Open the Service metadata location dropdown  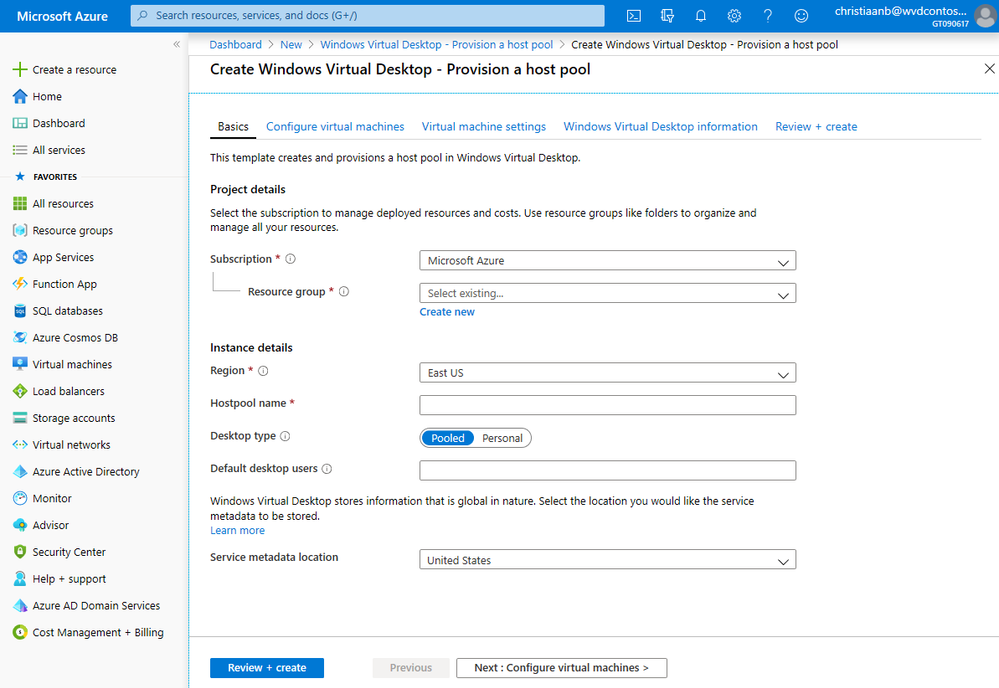pyautogui.click(x=607, y=559)
